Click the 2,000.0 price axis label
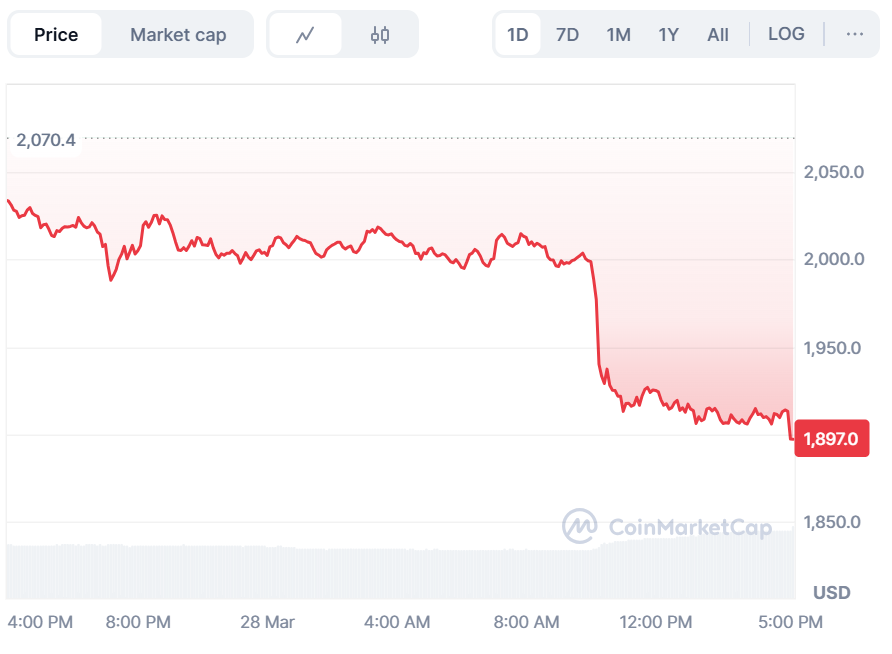The width and height of the screenshot is (892, 654). [833, 260]
